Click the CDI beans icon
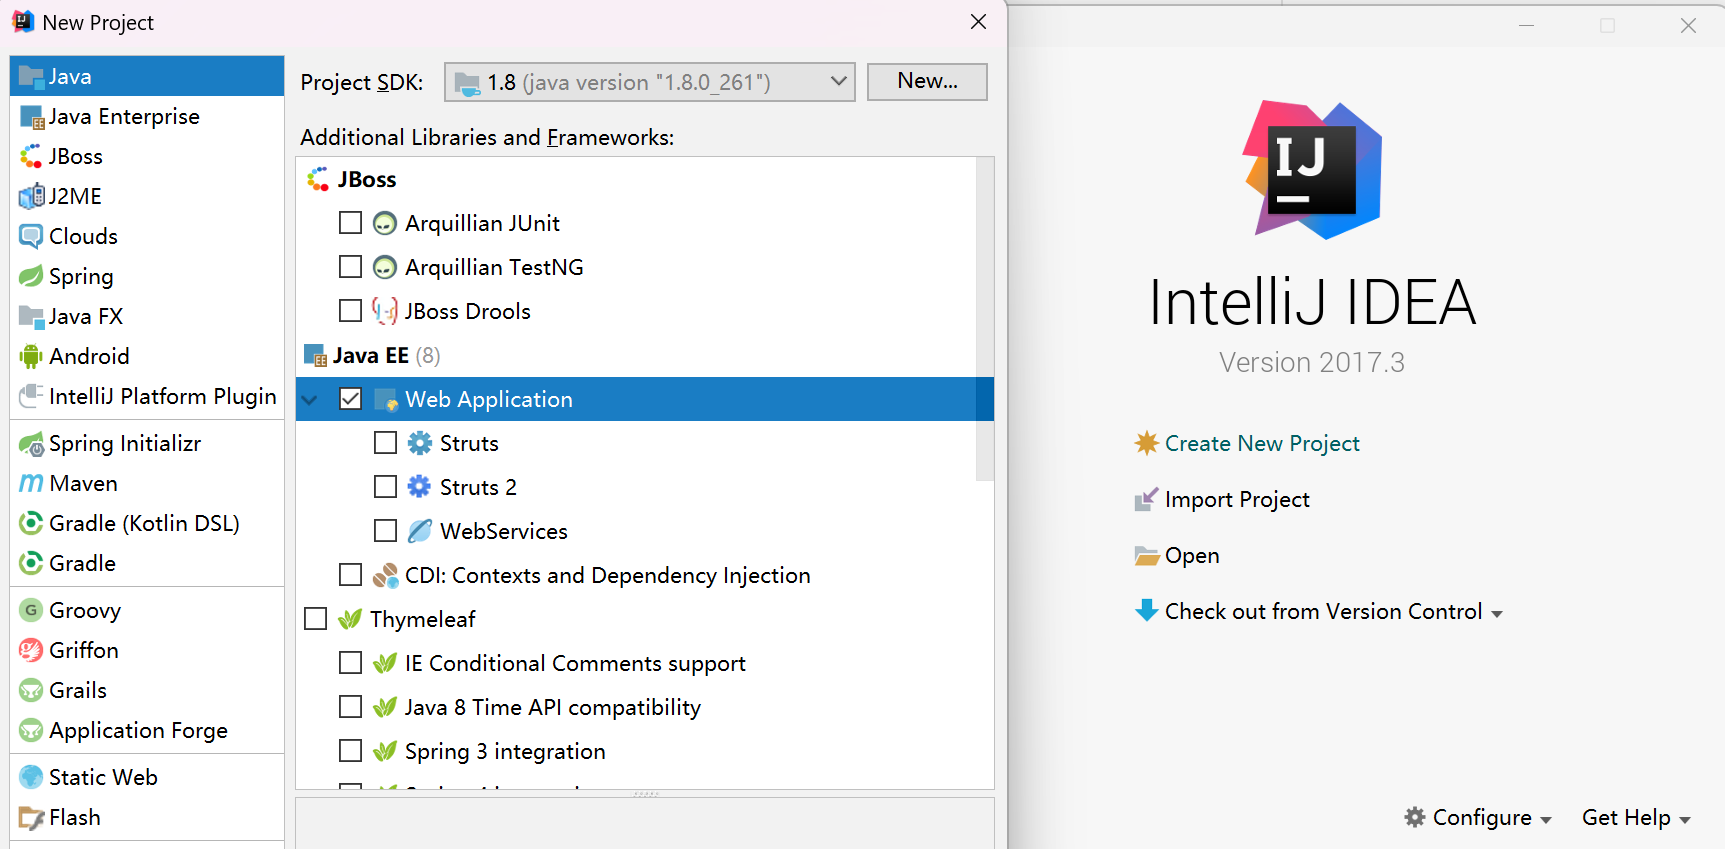This screenshot has width=1725, height=849. pos(385,575)
